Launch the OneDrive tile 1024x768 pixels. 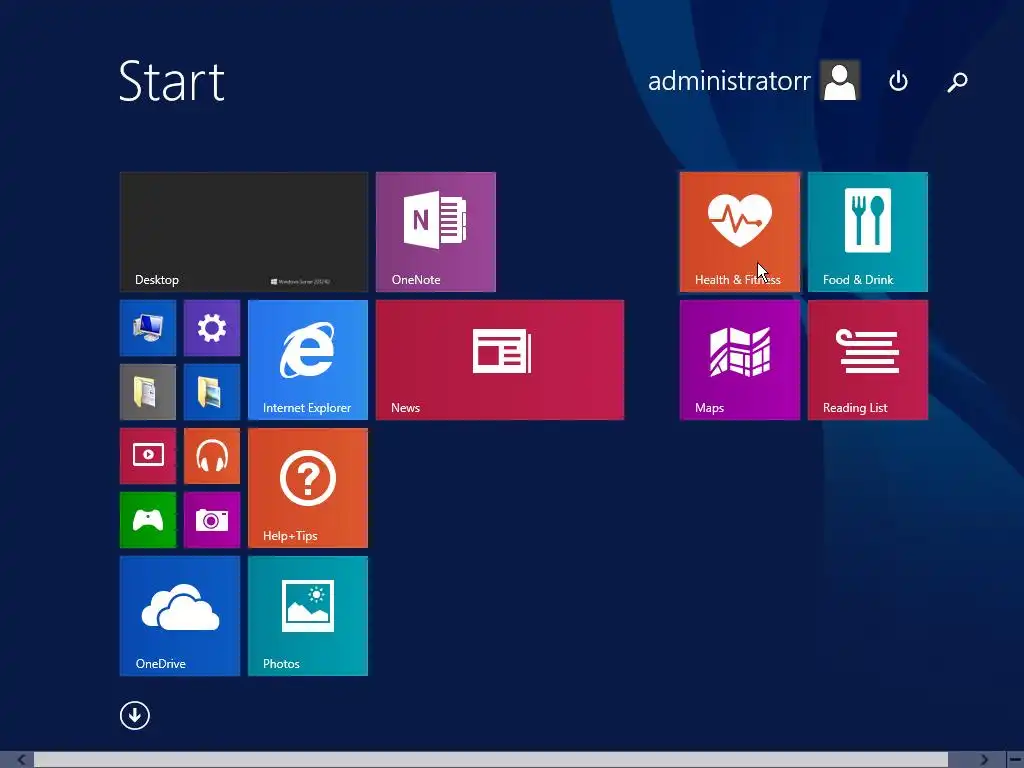180,616
